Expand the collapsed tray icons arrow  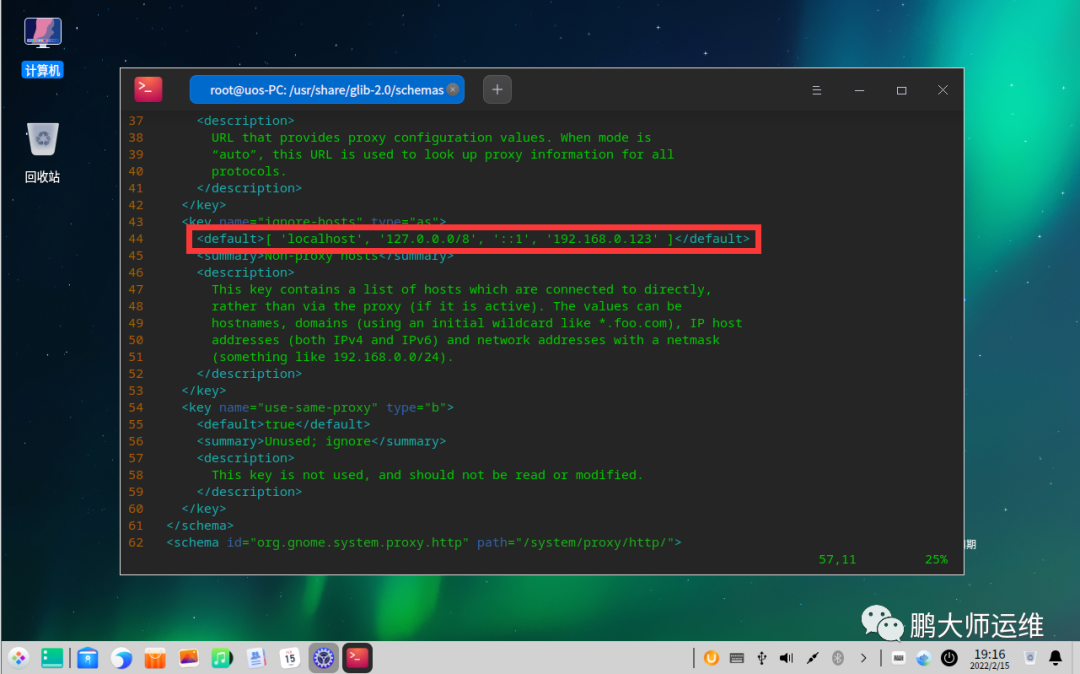pos(863,658)
